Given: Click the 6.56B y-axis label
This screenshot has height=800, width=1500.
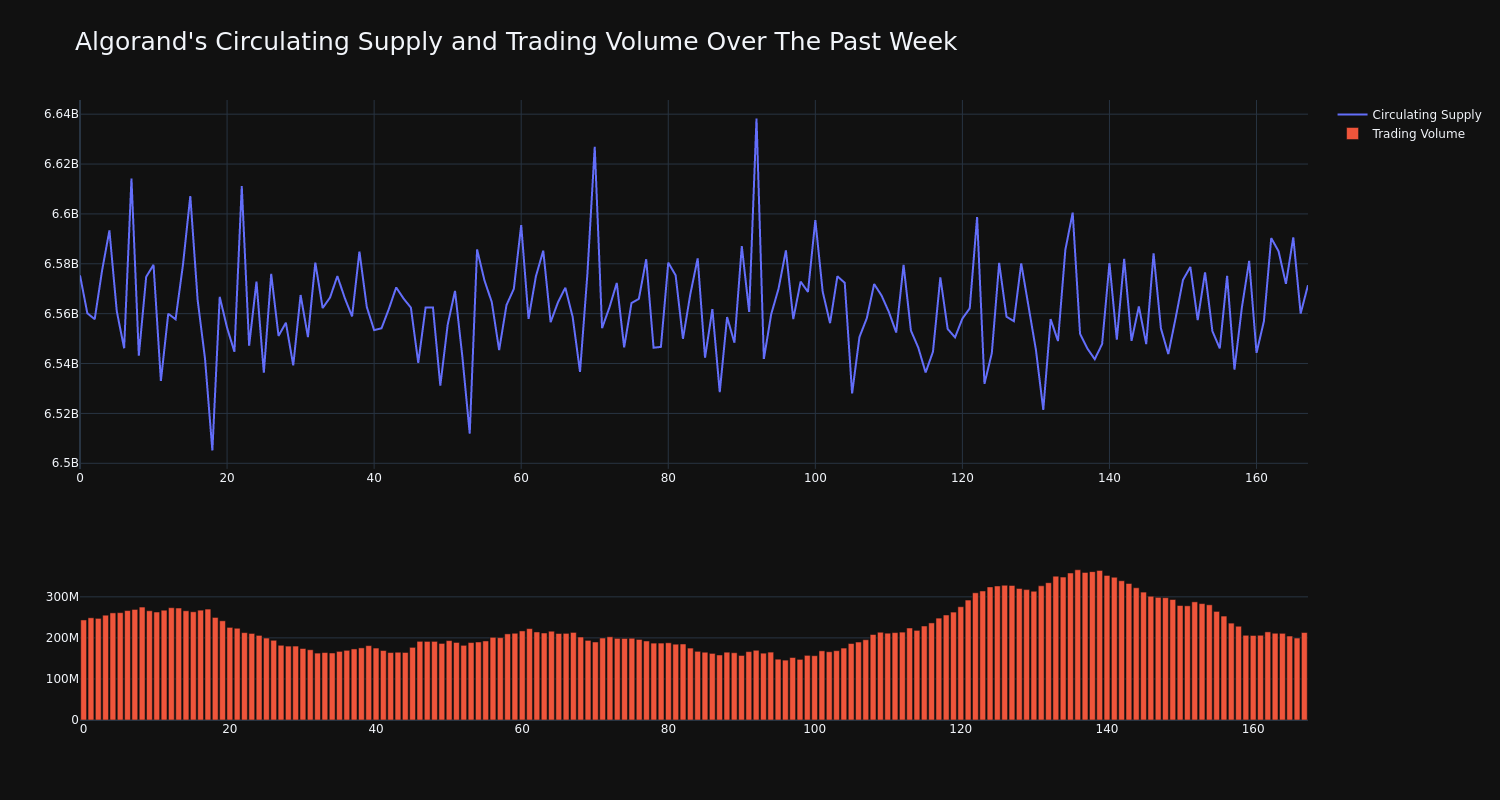Looking at the screenshot, I should pos(61,314).
